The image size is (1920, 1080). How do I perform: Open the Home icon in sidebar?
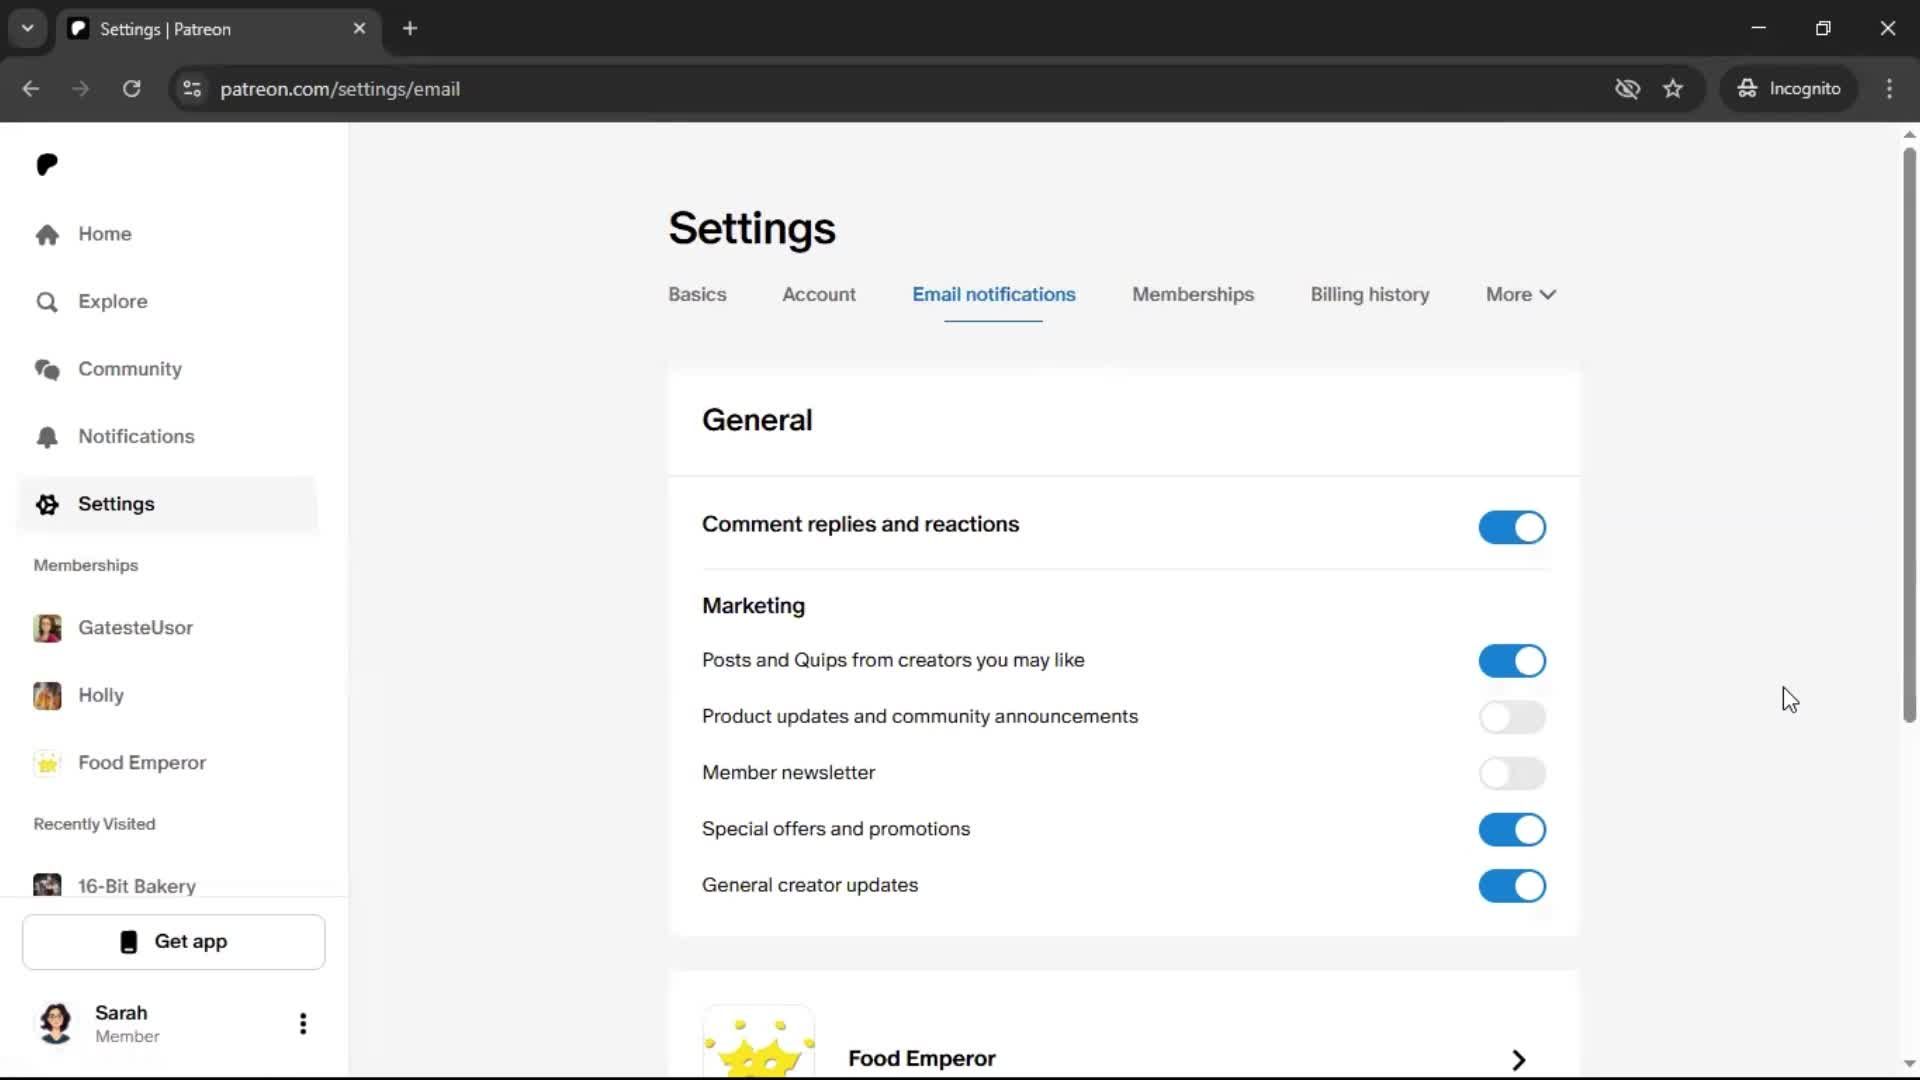coord(47,234)
